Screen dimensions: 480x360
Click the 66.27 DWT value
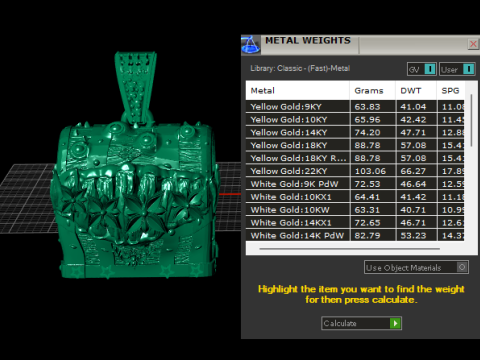coord(413,171)
